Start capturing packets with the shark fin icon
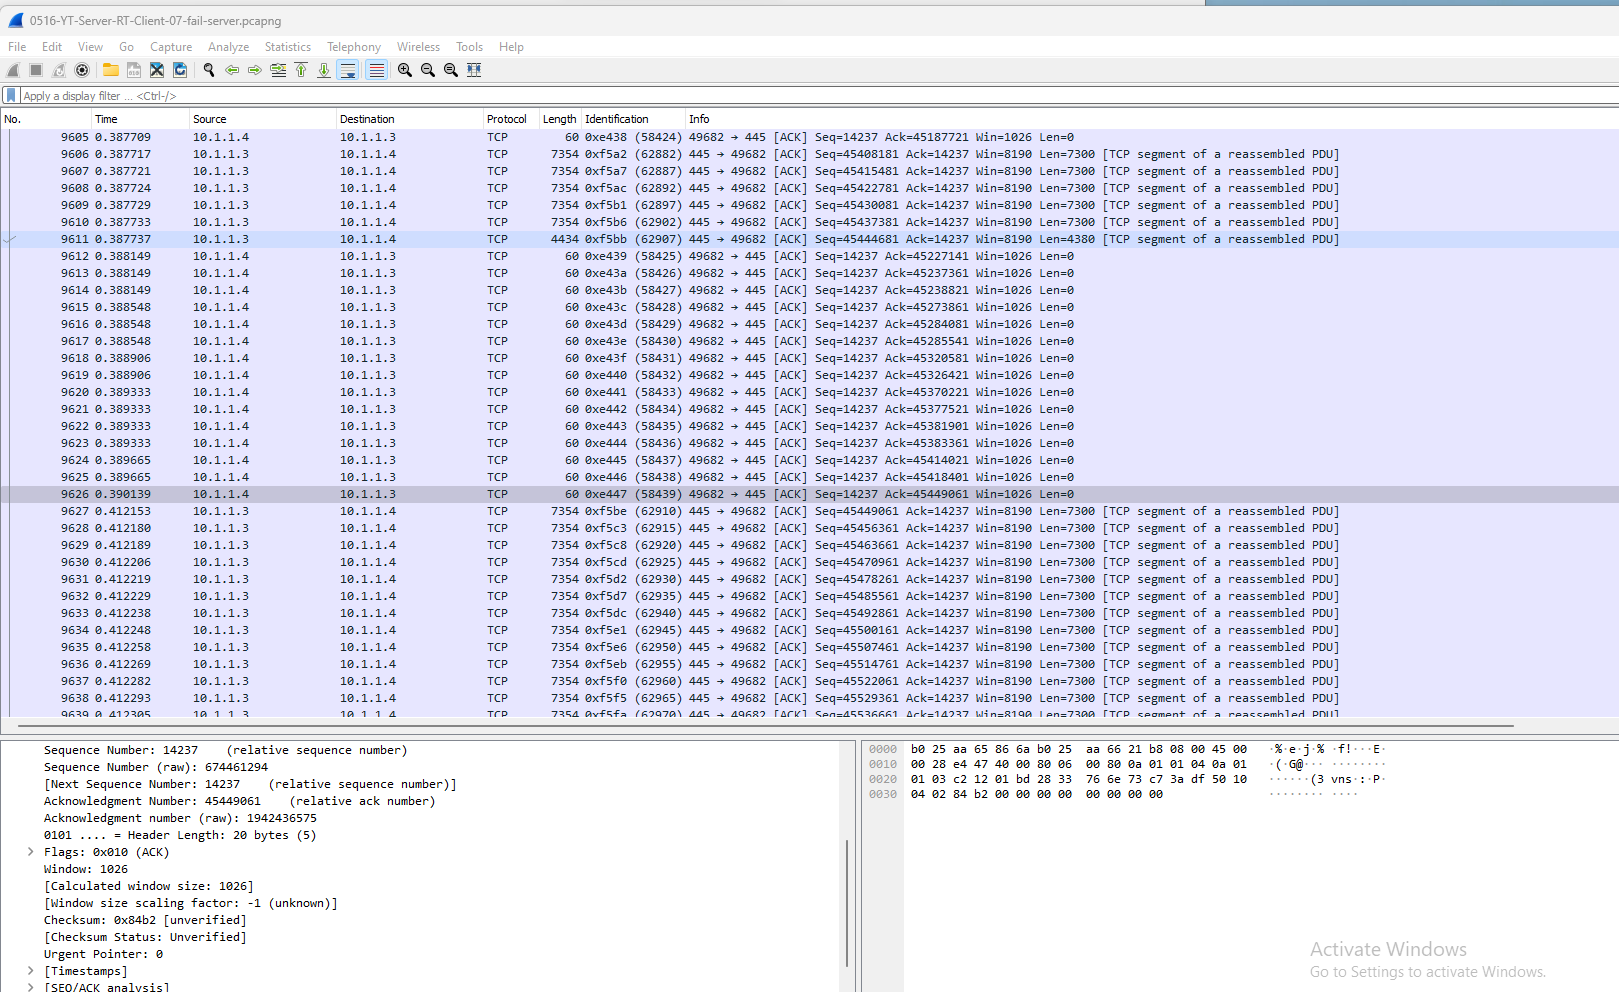This screenshot has height=992, width=1619. pos(13,70)
